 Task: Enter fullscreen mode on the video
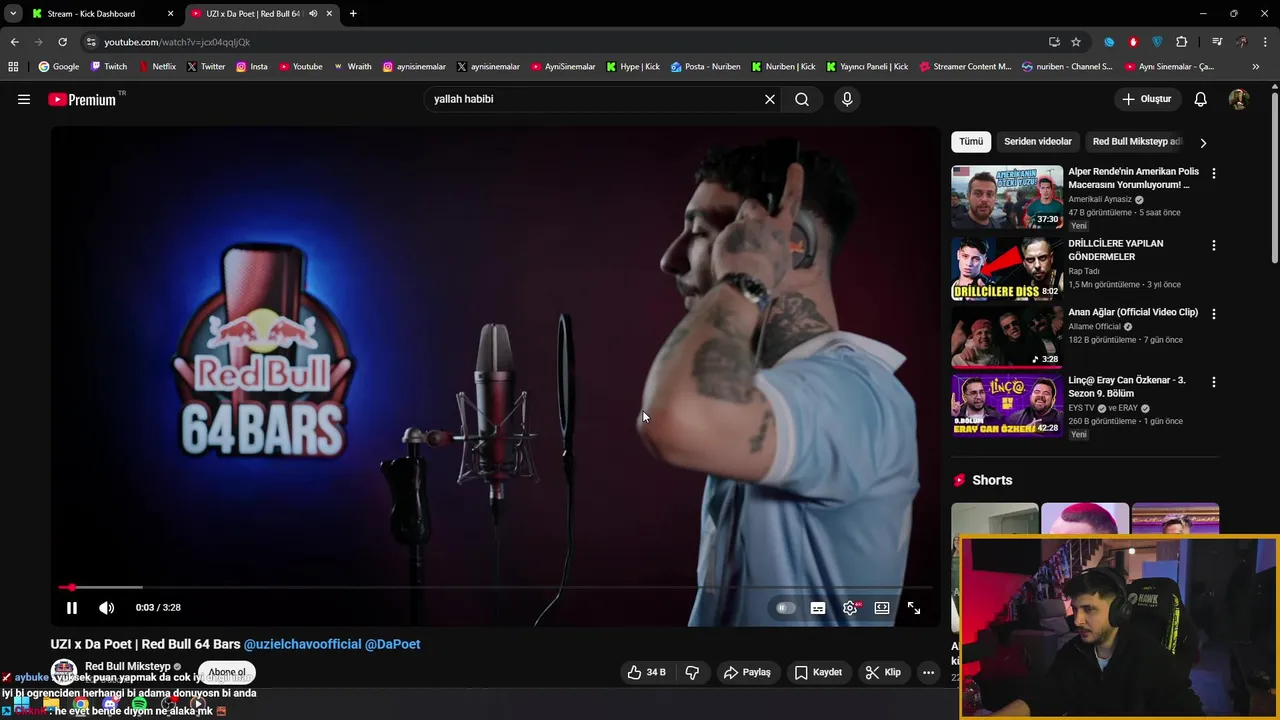914,608
